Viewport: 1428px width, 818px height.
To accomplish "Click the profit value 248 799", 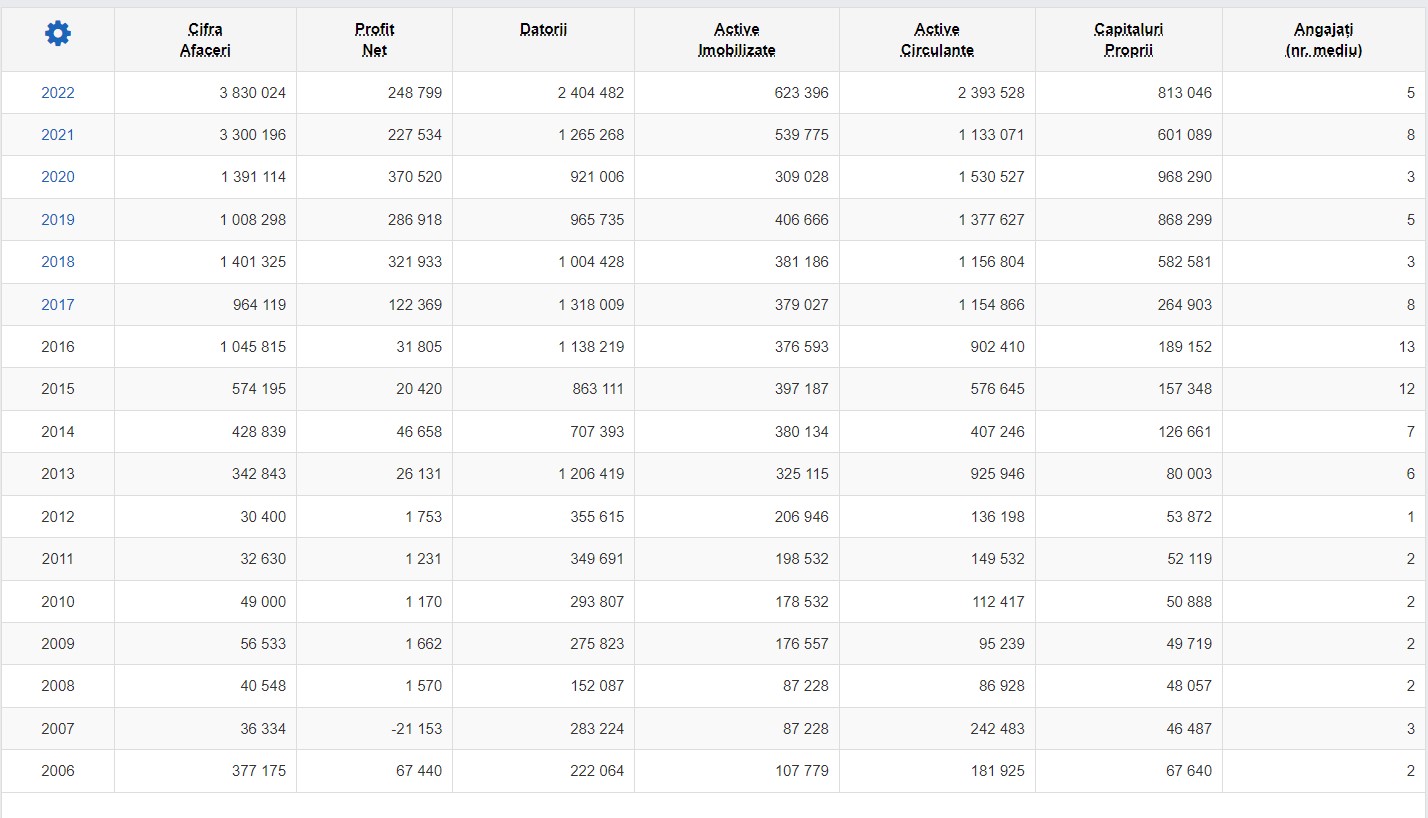I will coord(415,93).
